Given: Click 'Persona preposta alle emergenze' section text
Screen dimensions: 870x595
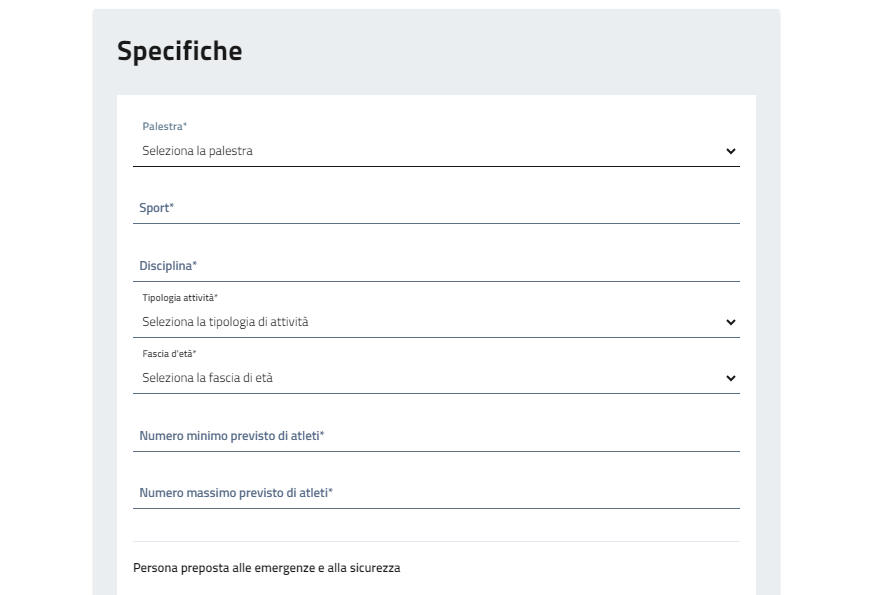Looking at the screenshot, I should point(266,568).
